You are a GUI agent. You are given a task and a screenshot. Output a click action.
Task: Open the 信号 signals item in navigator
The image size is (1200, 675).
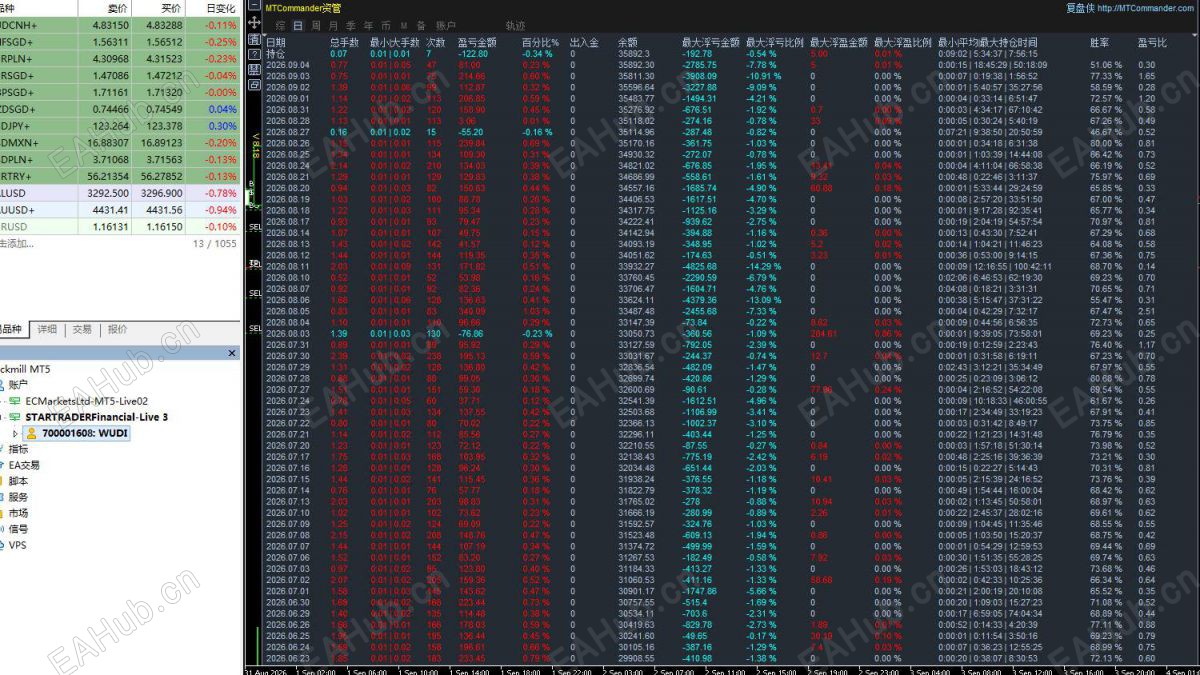pyautogui.click(x=18, y=529)
